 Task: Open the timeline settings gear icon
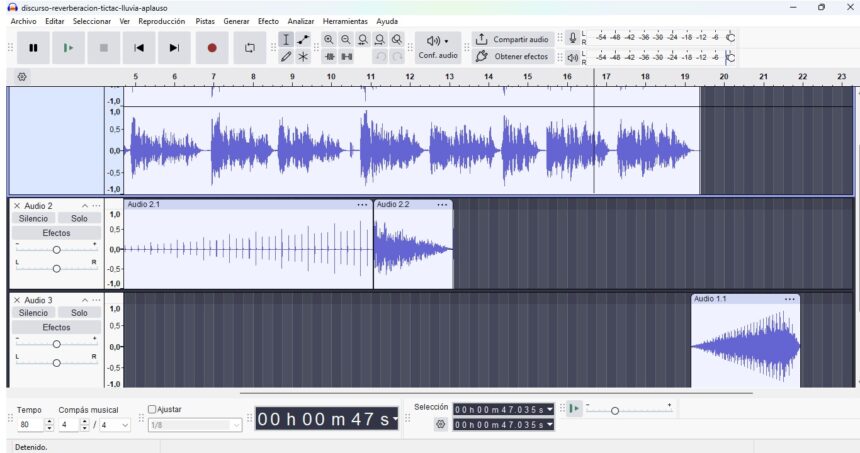pos(22,76)
